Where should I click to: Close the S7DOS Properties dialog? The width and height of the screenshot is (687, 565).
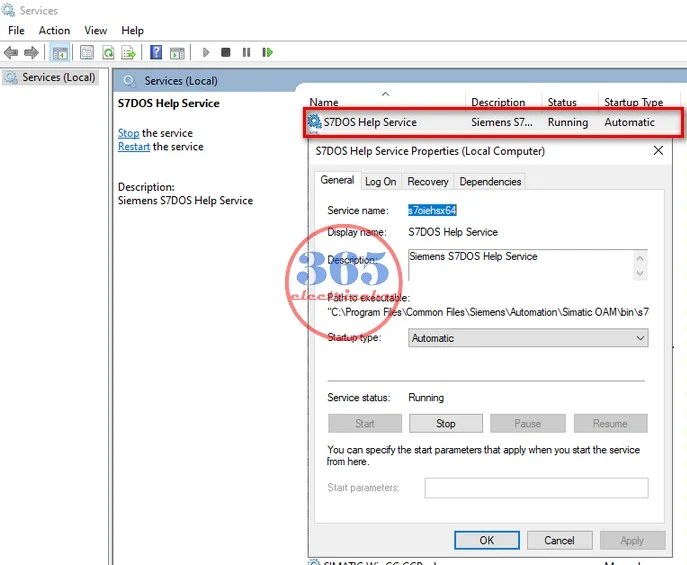[x=658, y=151]
